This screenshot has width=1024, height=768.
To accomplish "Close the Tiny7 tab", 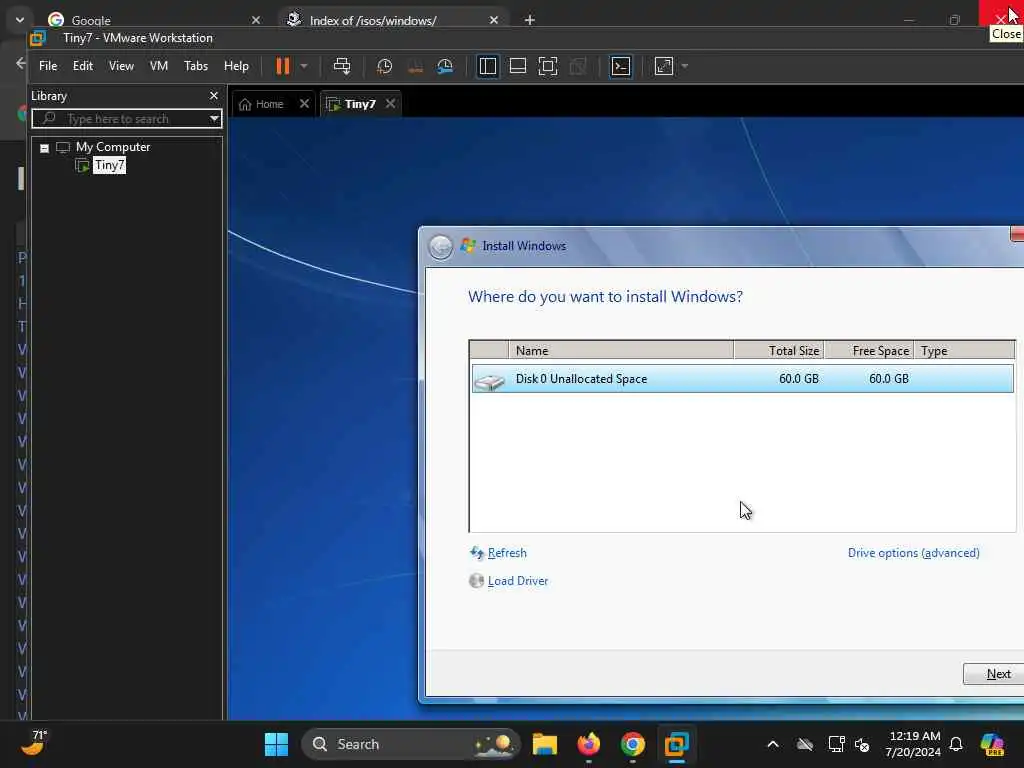I will [391, 104].
